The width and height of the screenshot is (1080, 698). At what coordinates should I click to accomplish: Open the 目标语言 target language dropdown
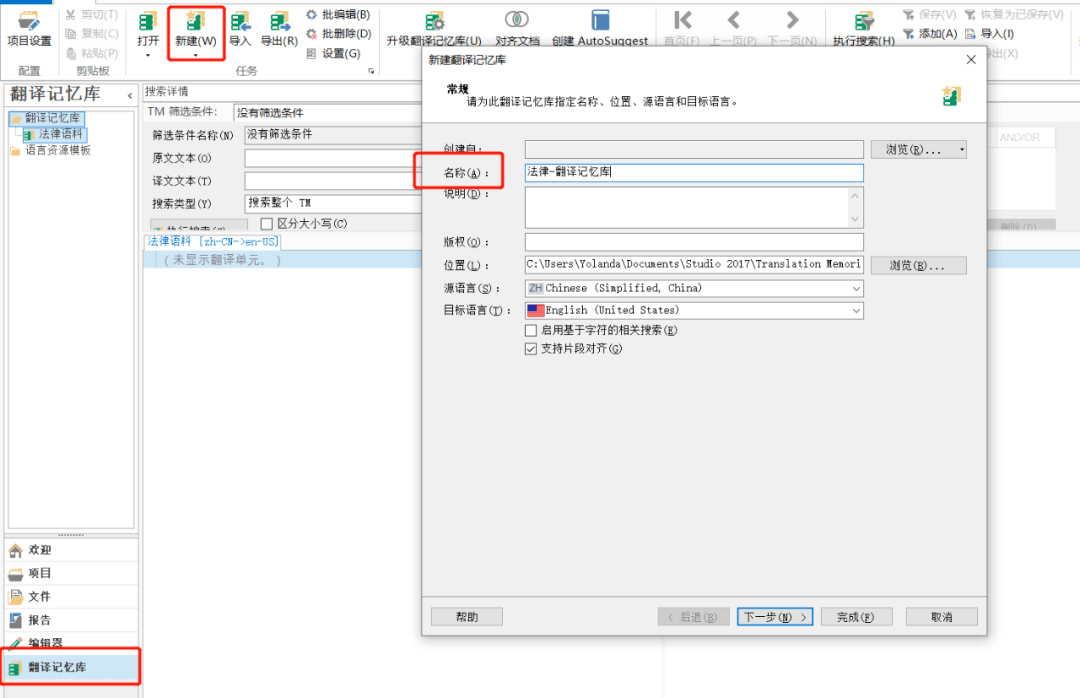(x=858, y=310)
